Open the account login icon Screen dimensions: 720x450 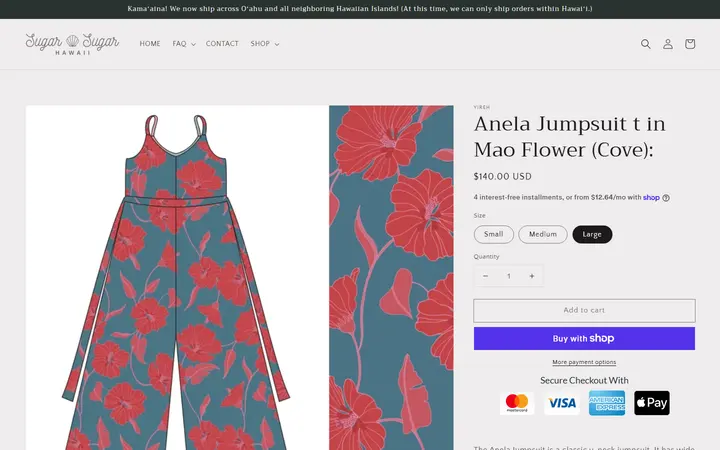pyautogui.click(x=668, y=44)
